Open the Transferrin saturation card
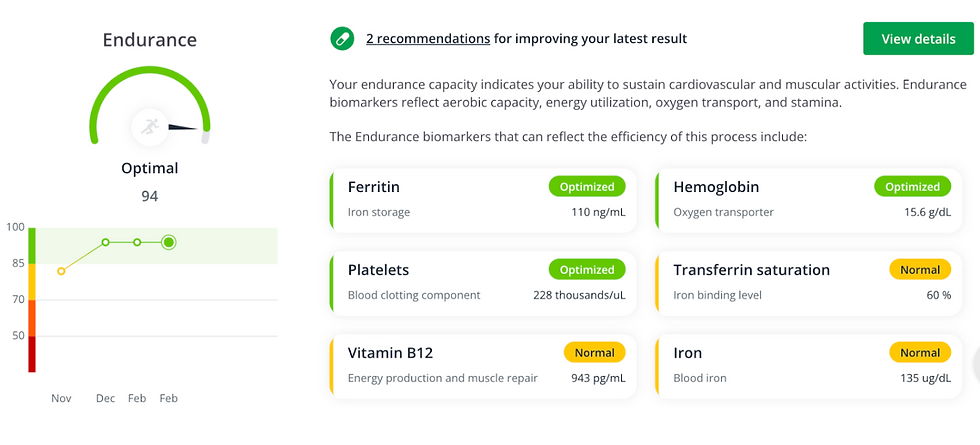 point(809,283)
